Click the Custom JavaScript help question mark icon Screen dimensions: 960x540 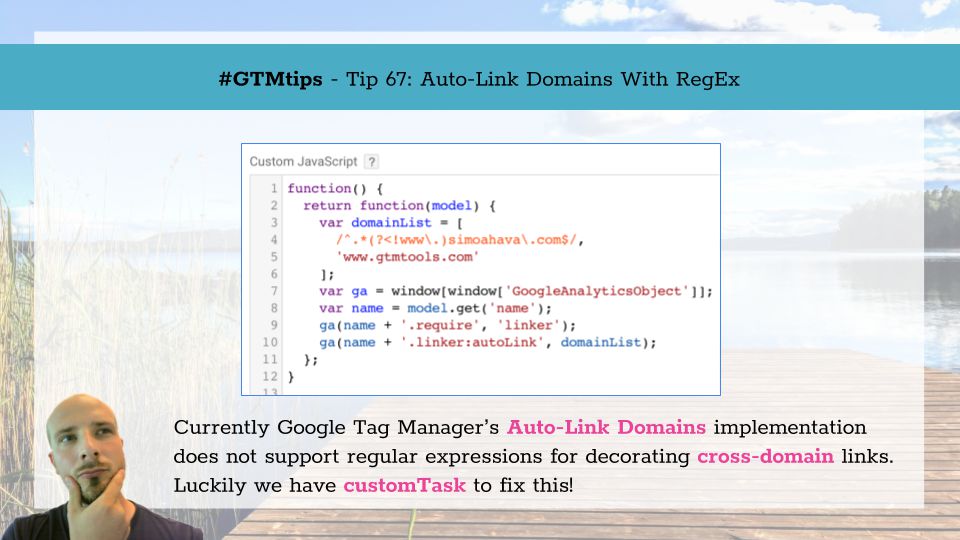pyautogui.click(x=371, y=162)
